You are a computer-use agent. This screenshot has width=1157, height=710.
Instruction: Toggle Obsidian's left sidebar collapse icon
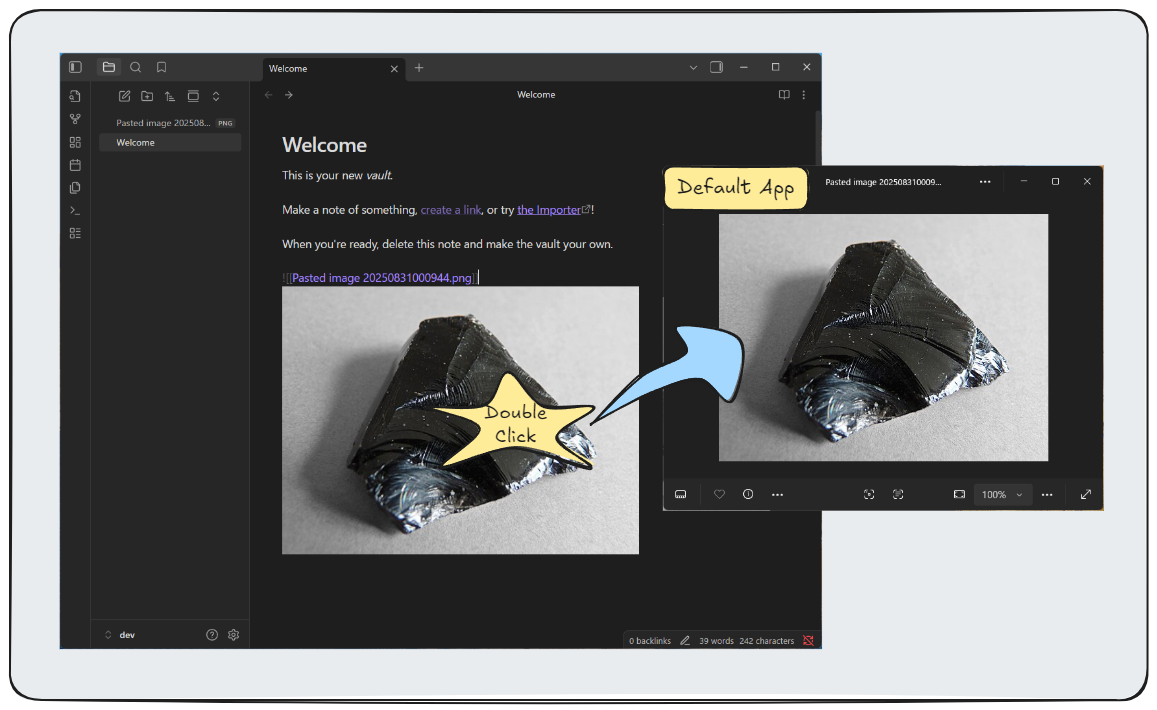pos(75,67)
